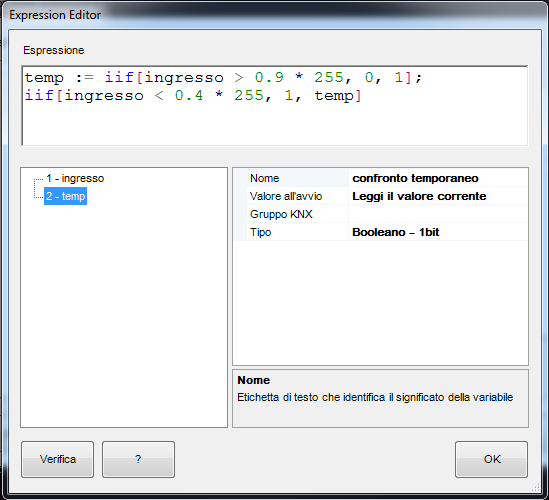Click the '0.9' number in the expression
This screenshot has height=500, width=549.
269,77
